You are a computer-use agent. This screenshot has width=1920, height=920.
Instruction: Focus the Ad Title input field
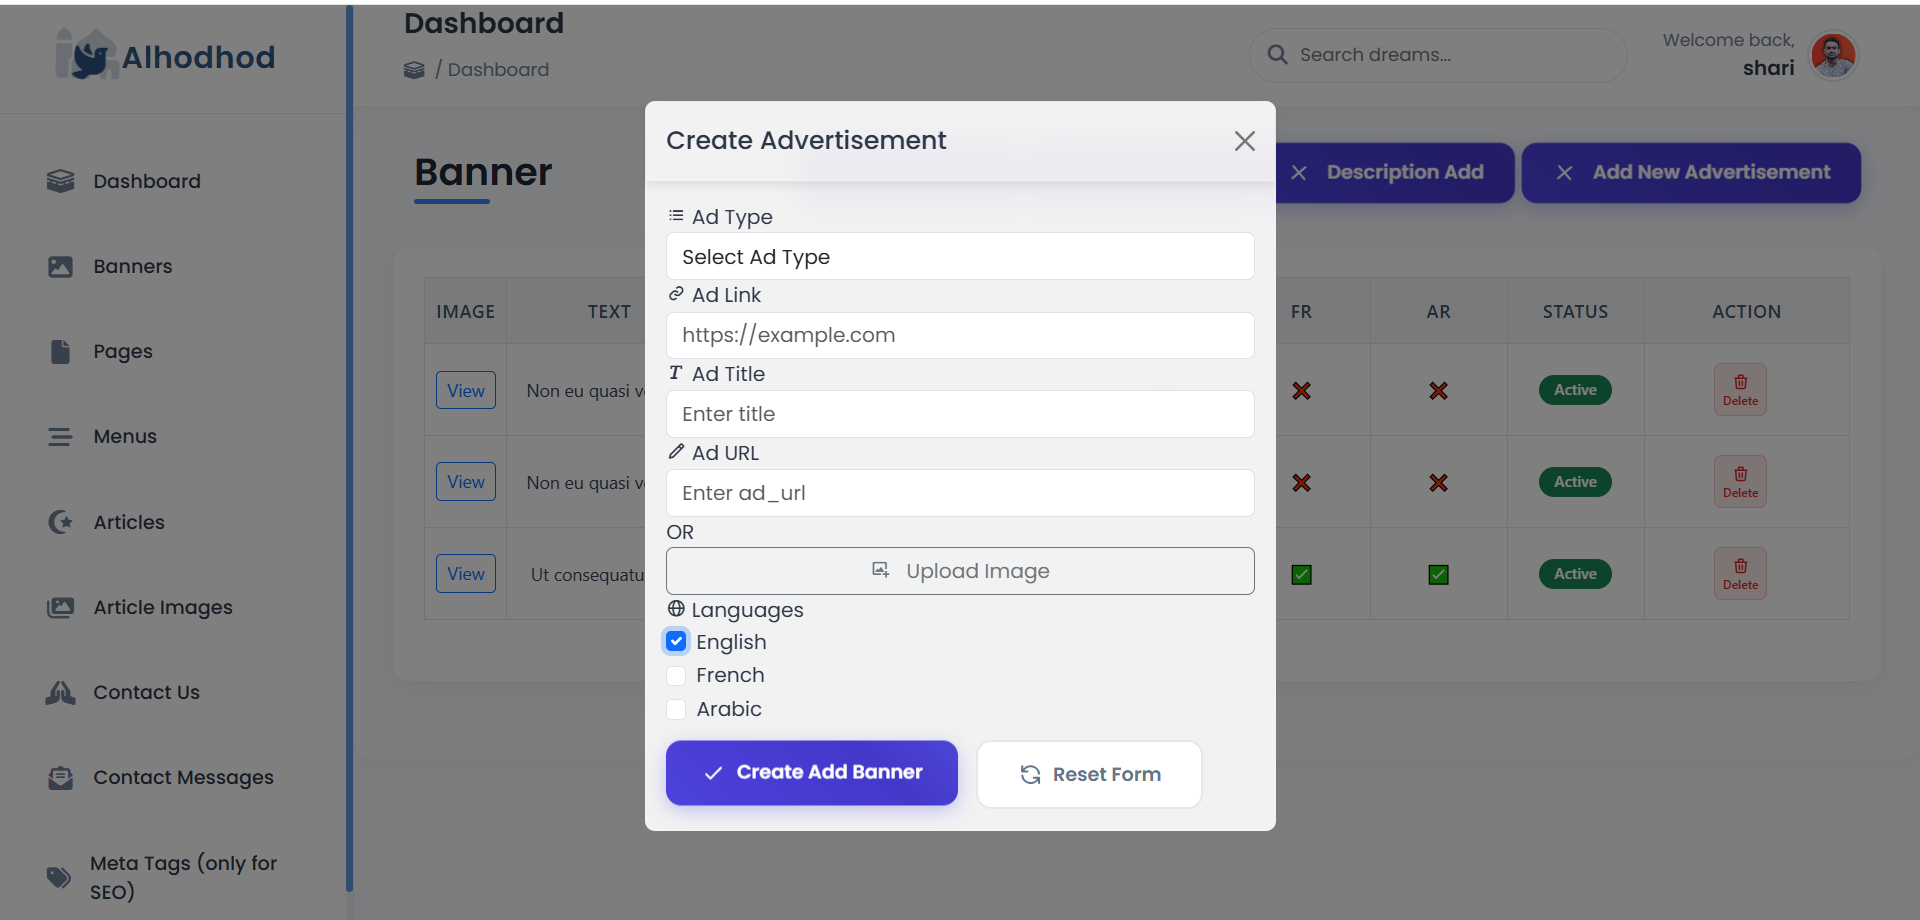click(x=959, y=414)
